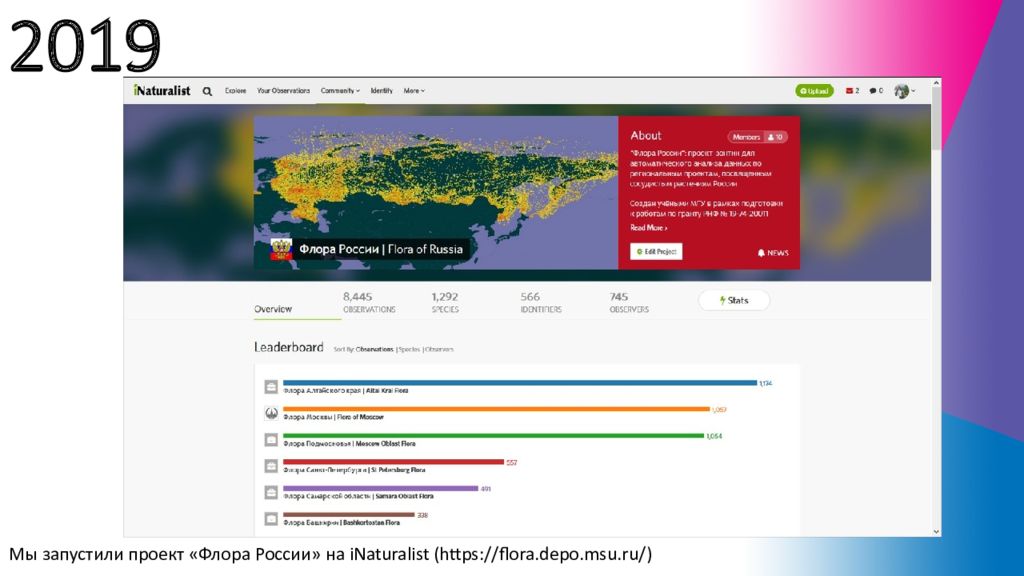Click the green Upload button
Viewport: 1024px width, 576px height.
coord(814,91)
